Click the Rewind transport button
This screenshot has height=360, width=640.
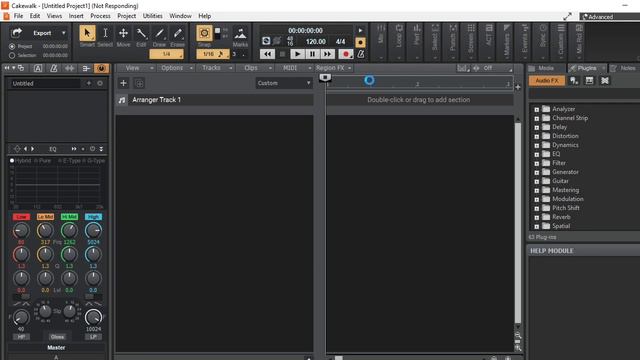[267, 54]
